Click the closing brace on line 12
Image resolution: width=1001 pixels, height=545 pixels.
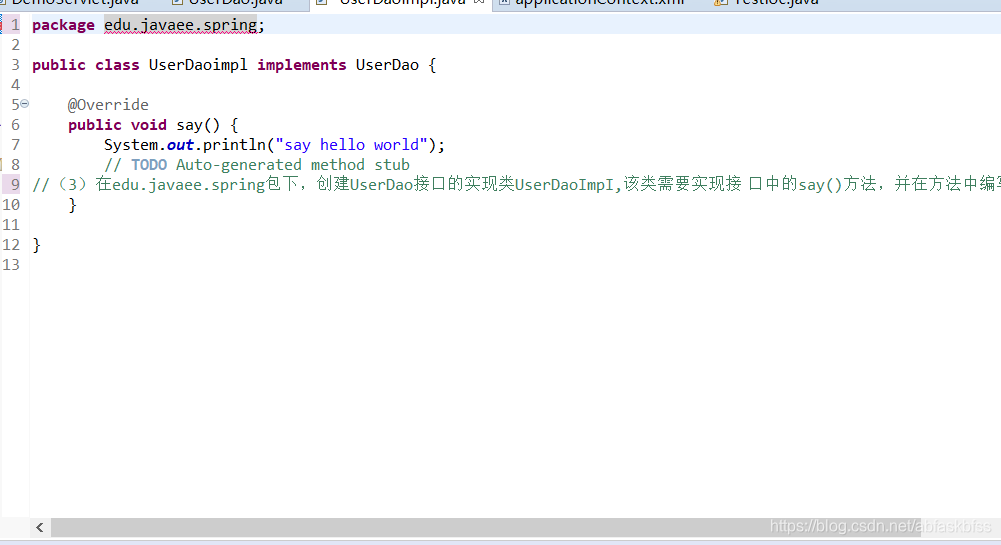36,245
